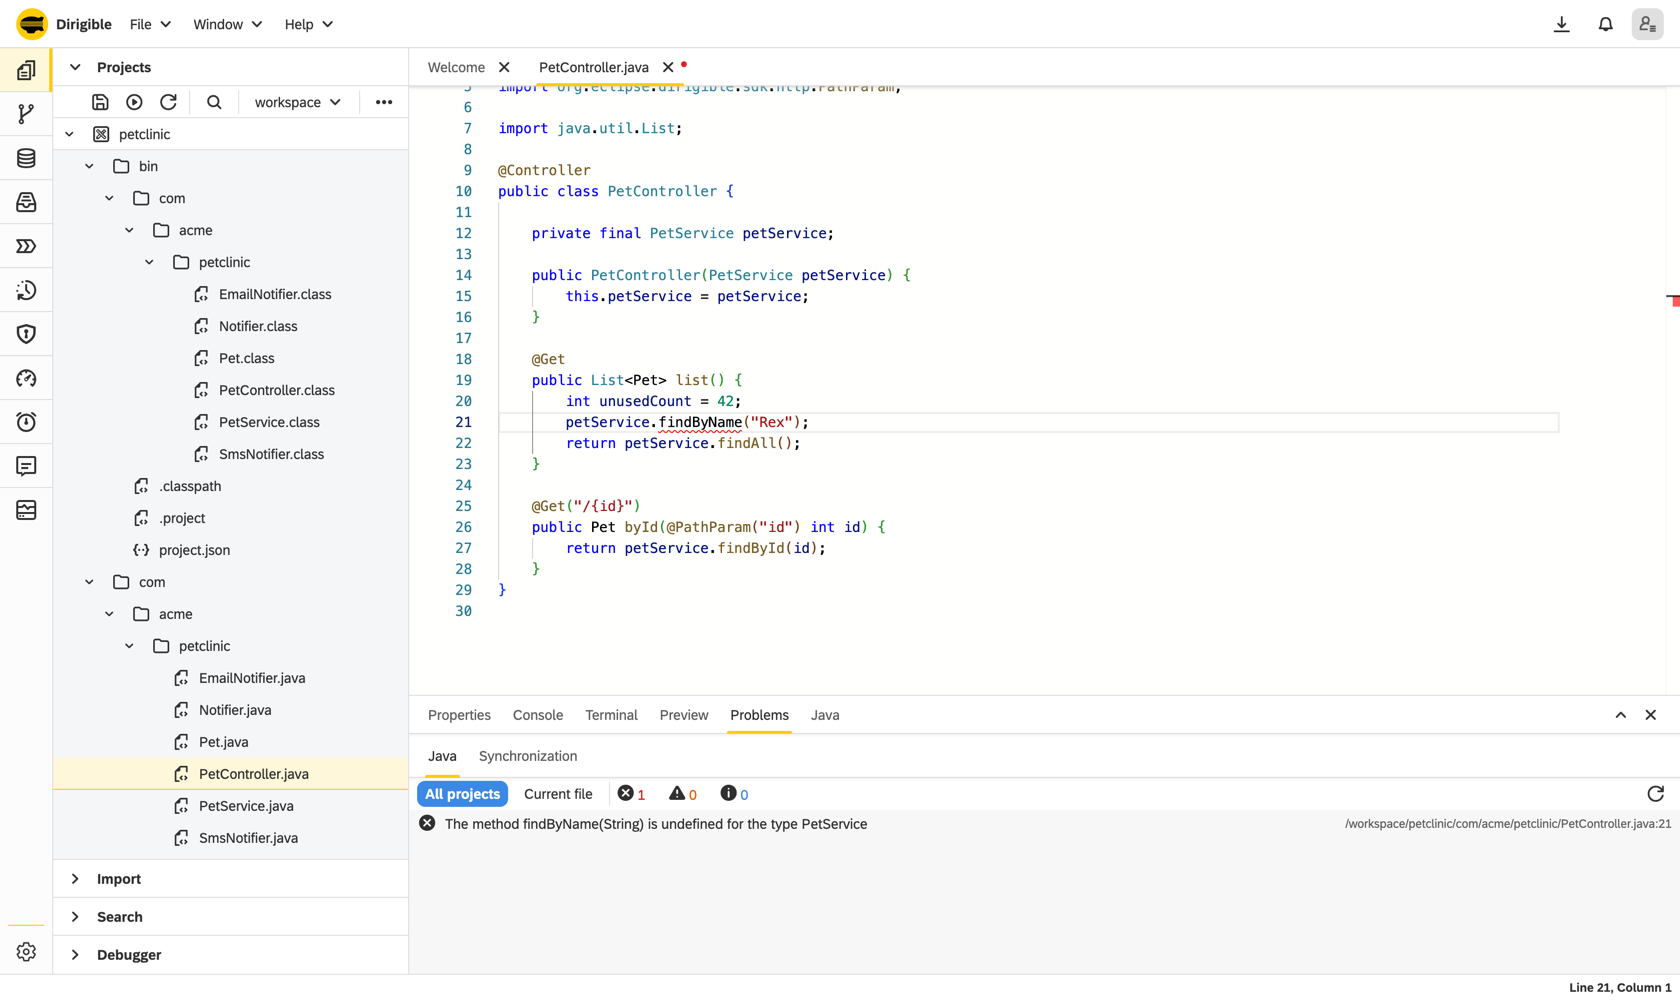Refresh the Projects tree
The width and height of the screenshot is (1680, 1000).
168,102
